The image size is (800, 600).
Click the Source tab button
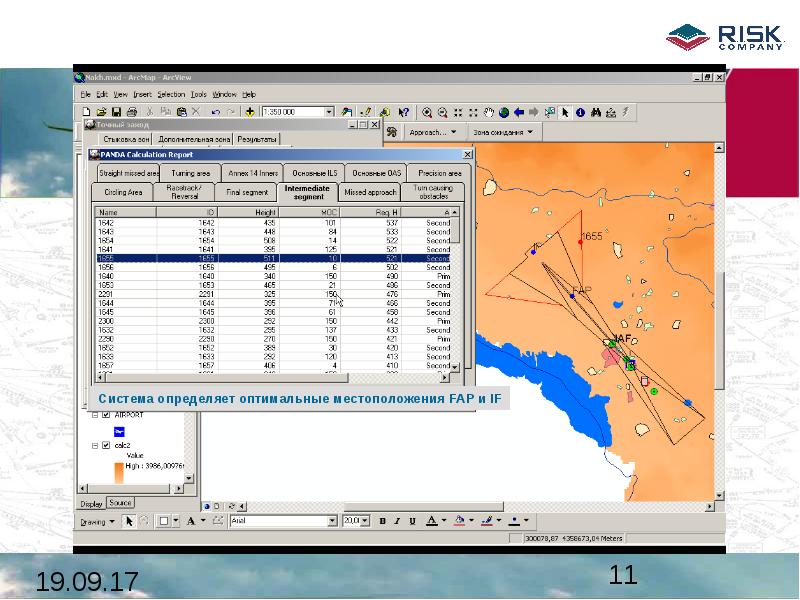[x=120, y=503]
